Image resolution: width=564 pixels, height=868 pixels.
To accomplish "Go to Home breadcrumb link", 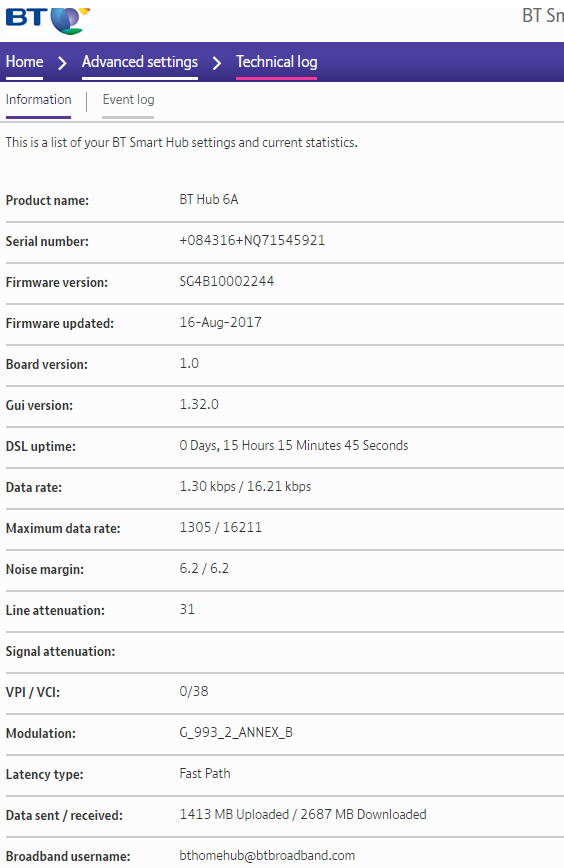I will [x=24, y=61].
